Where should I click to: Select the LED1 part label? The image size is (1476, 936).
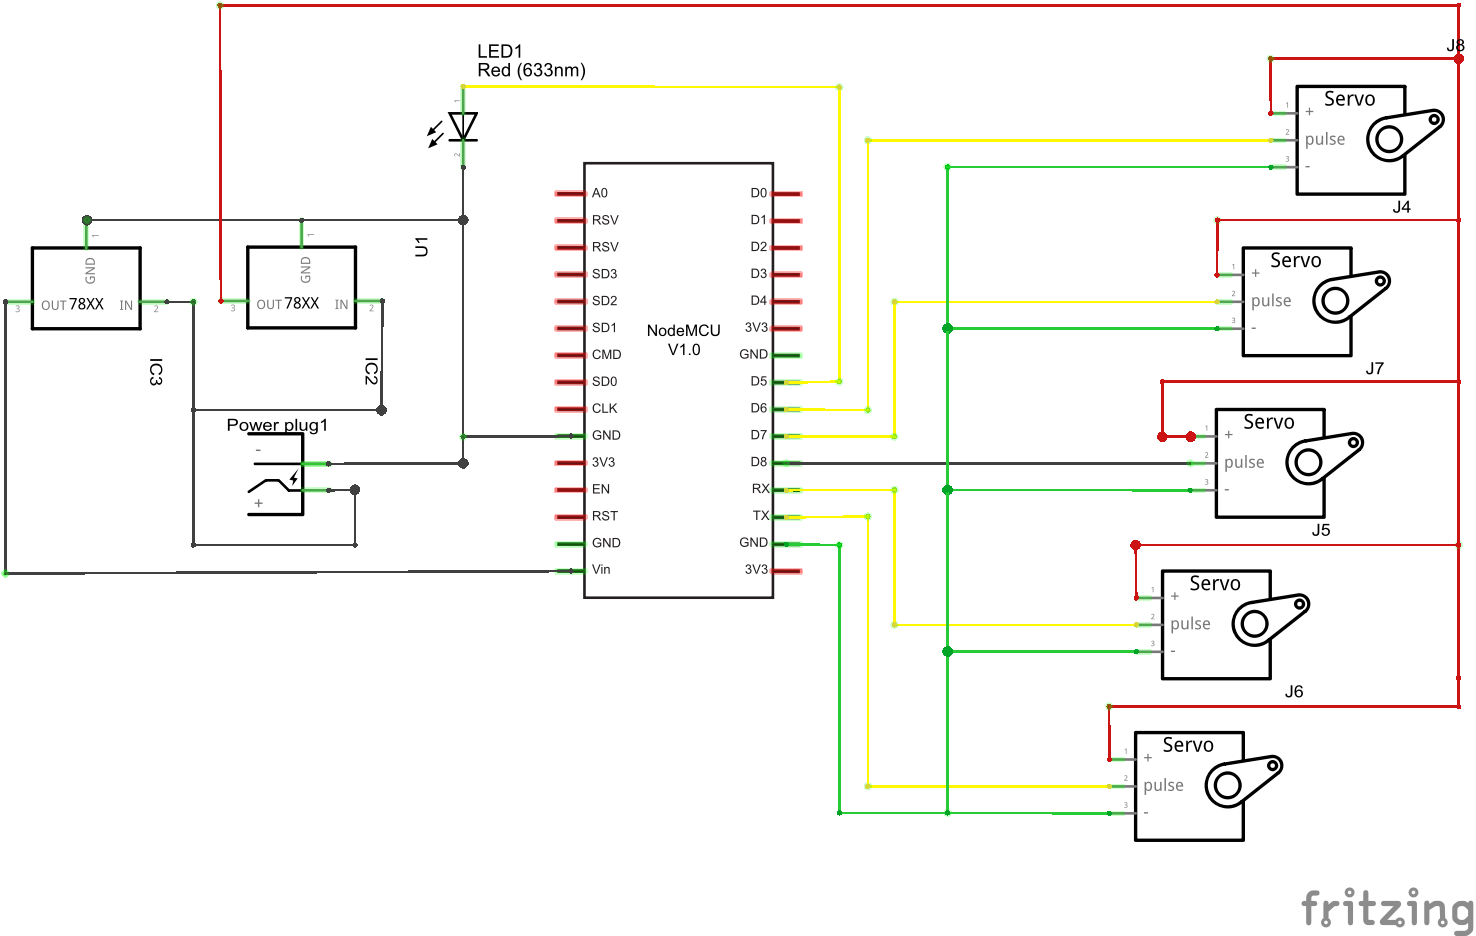click(500, 51)
